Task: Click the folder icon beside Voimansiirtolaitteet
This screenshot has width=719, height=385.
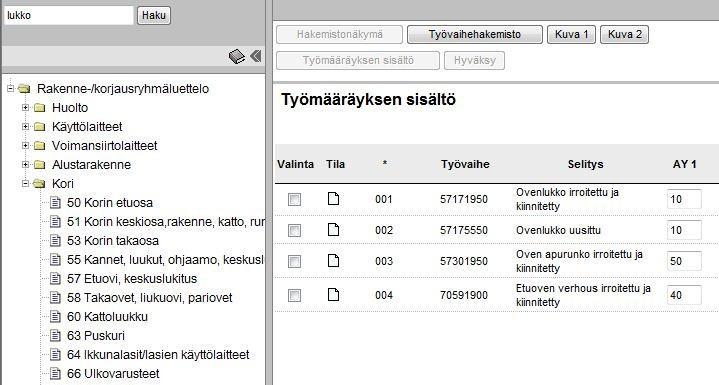Action: [x=40, y=146]
